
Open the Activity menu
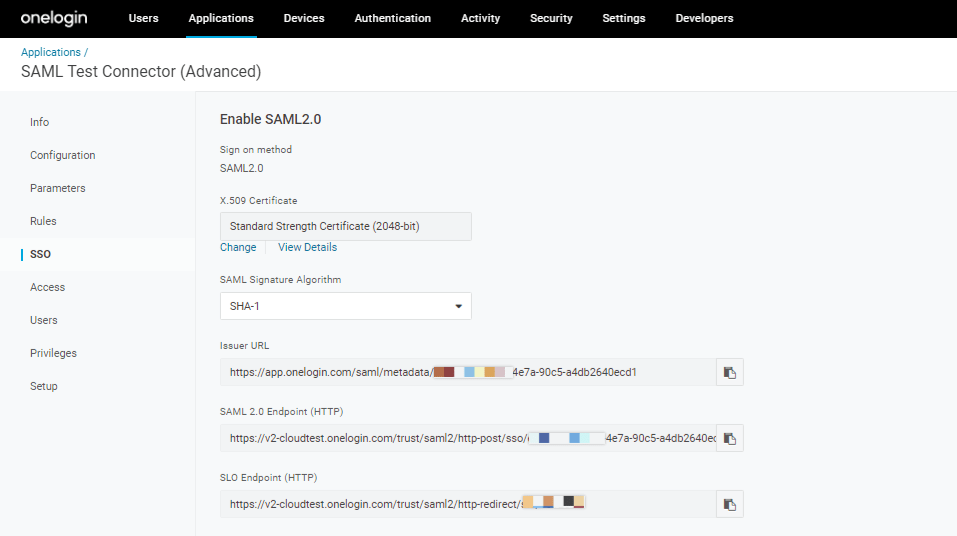point(480,18)
